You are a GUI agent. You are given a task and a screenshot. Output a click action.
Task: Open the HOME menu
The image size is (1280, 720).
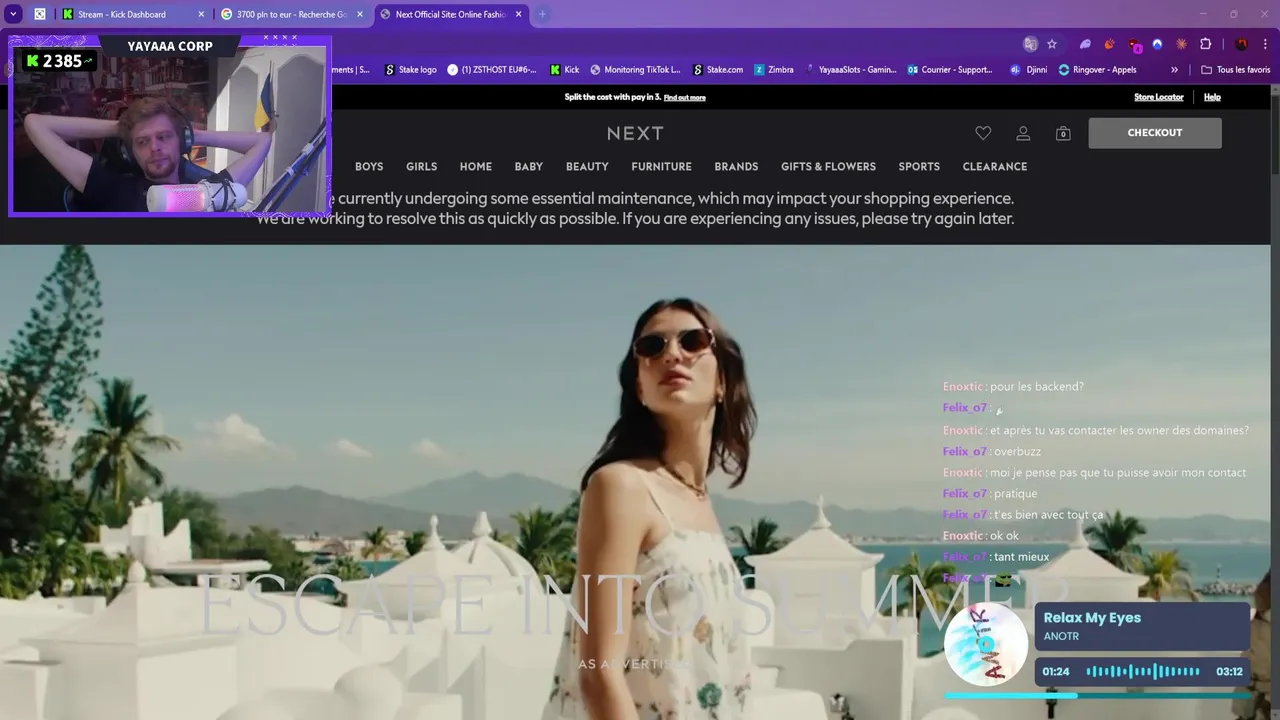pos(476,167)
